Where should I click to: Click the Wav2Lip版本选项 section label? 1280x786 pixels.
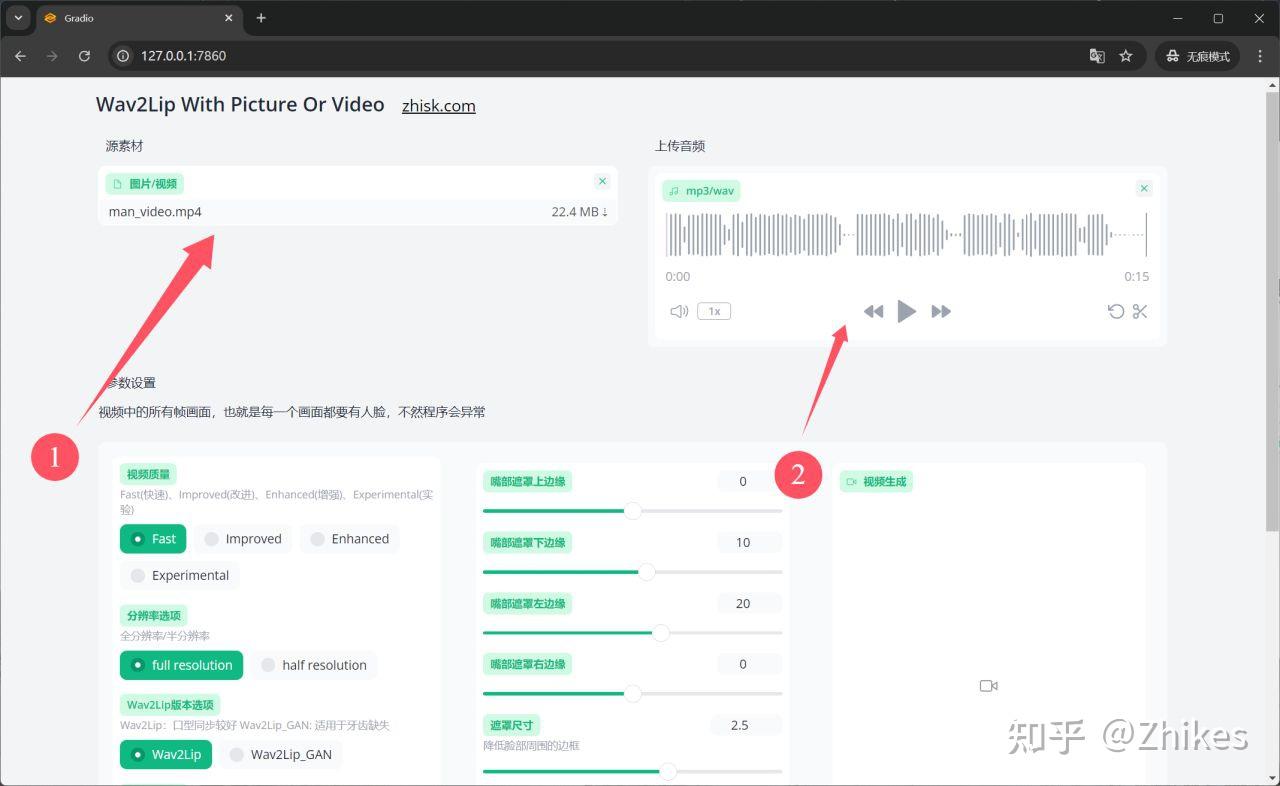pyautogui.click(x=170, y=705)
